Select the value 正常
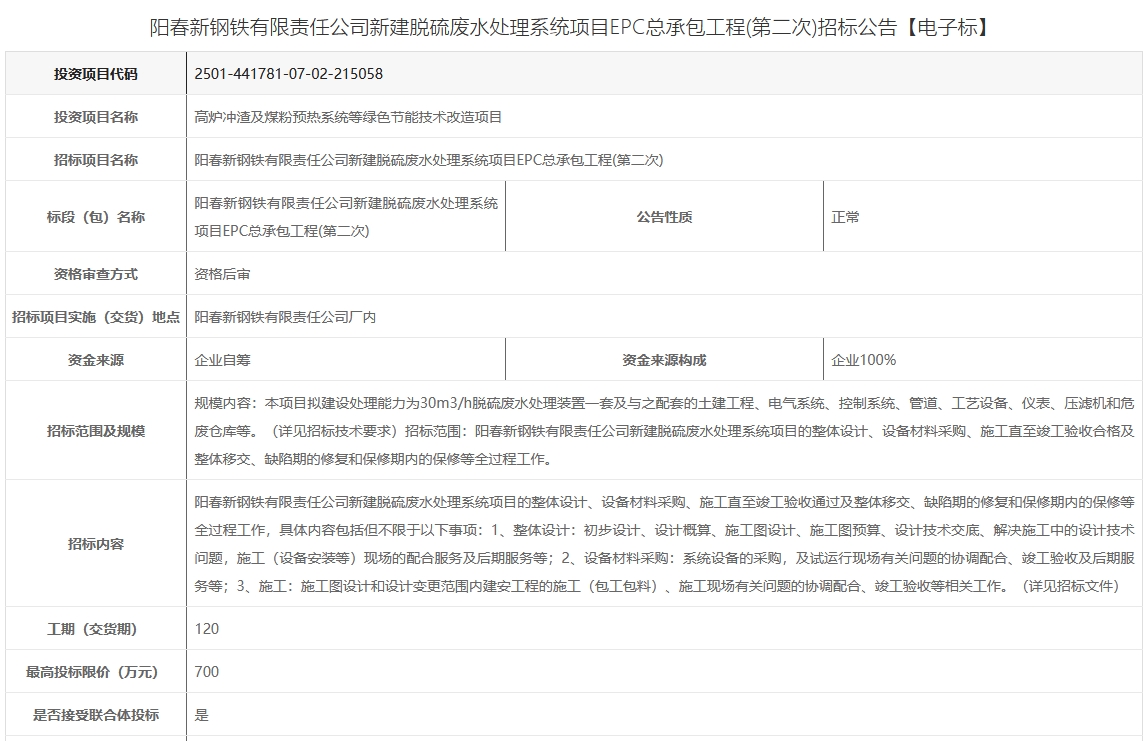The image size is (1148, 741). pos(845,217)
